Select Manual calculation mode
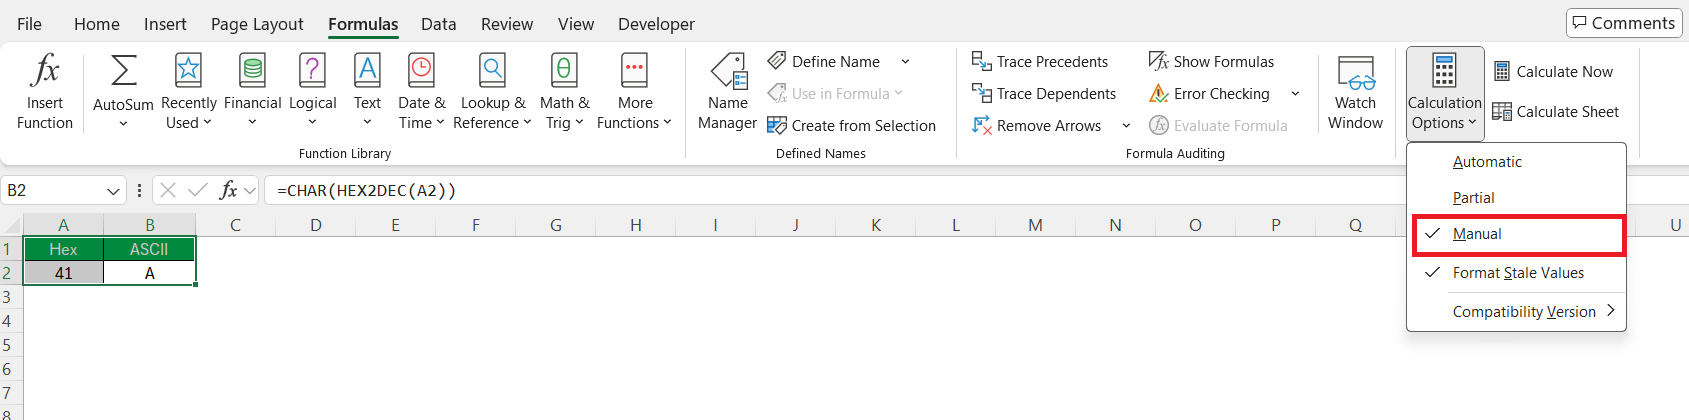 pos(1518,234)
